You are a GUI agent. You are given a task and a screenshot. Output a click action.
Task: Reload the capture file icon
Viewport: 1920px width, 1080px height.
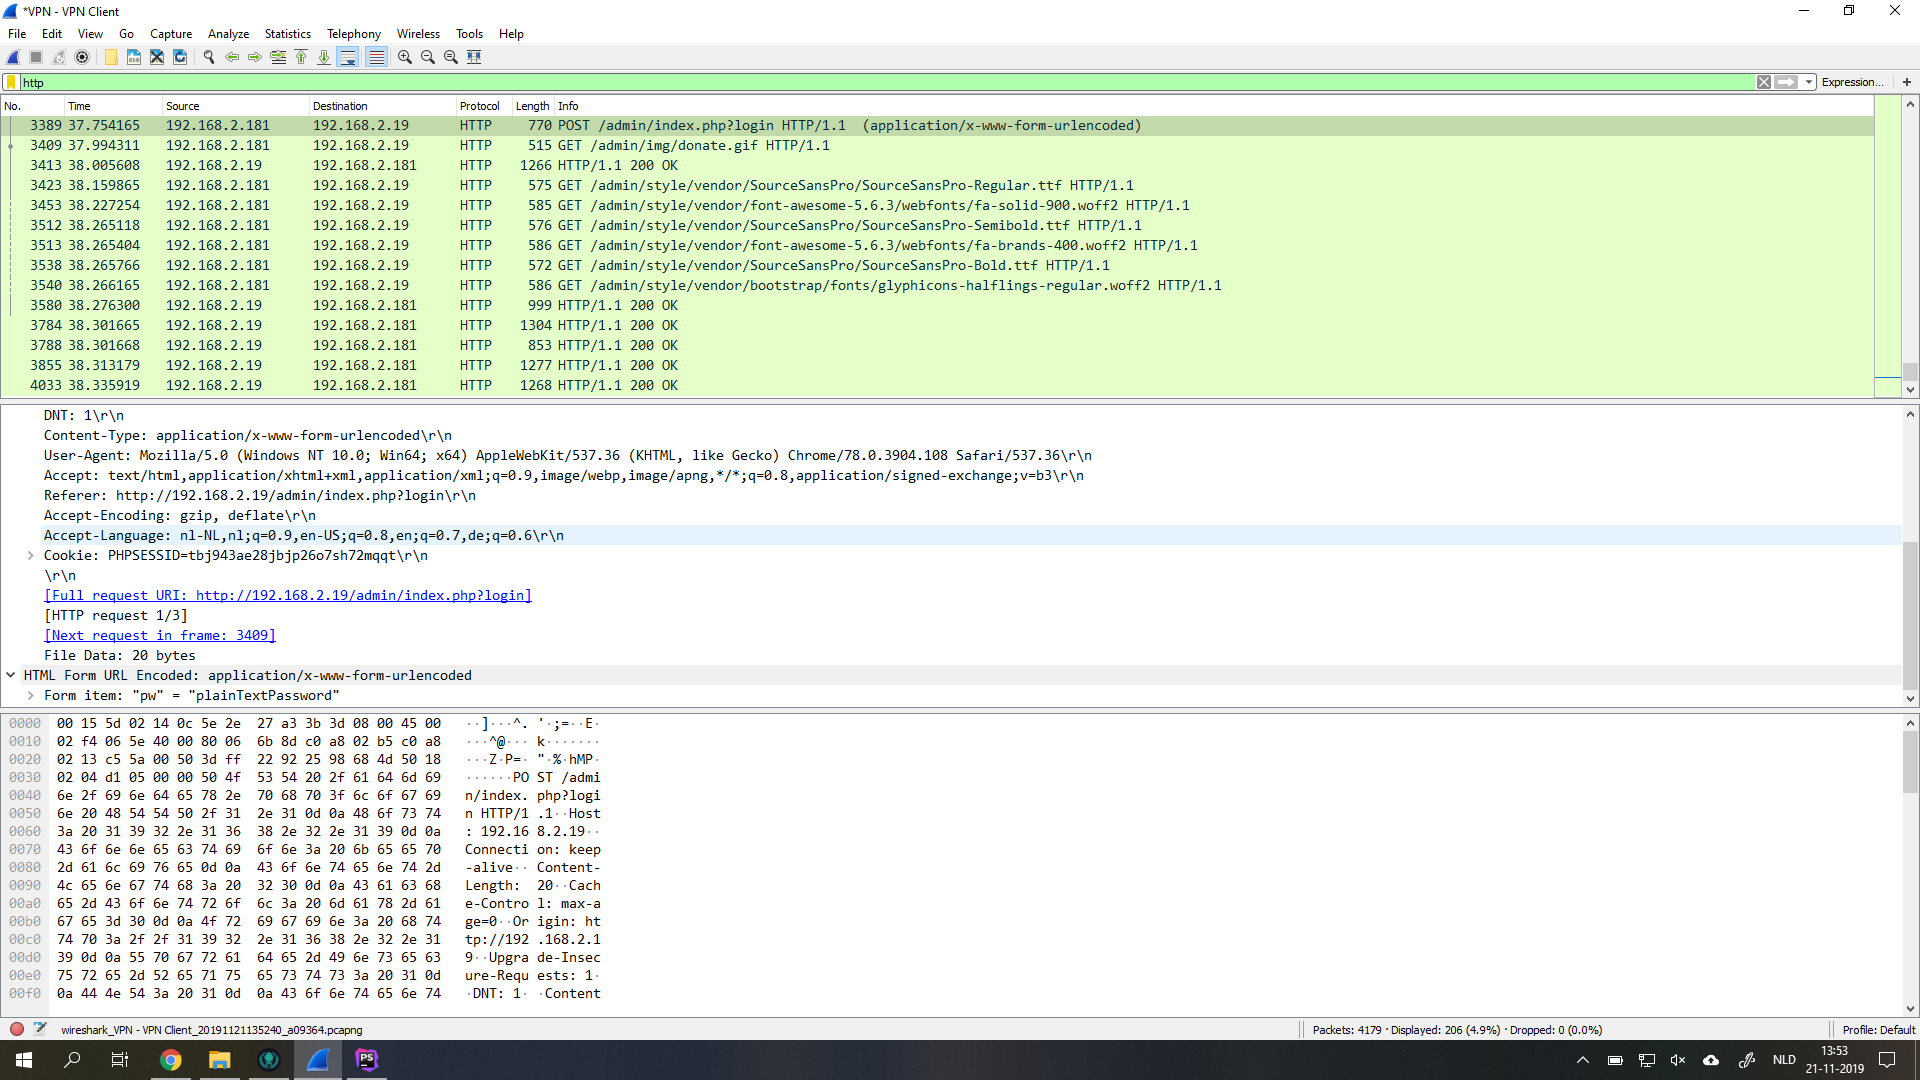(180, 57)
